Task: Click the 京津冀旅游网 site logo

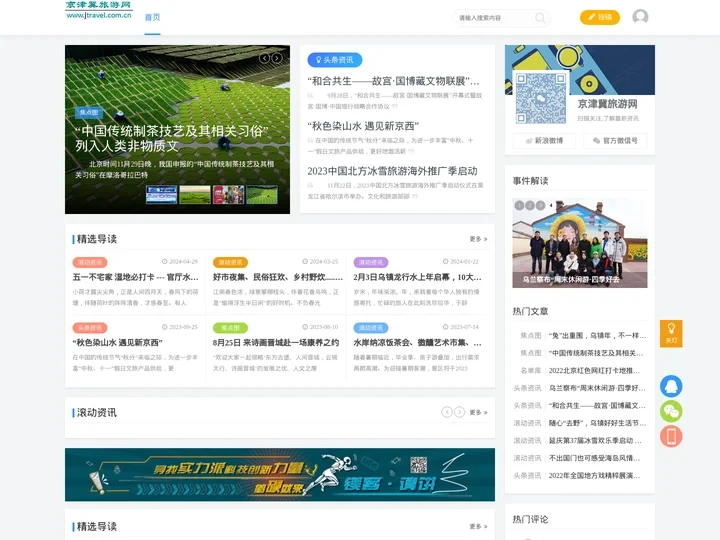Action: click(99, 10)
